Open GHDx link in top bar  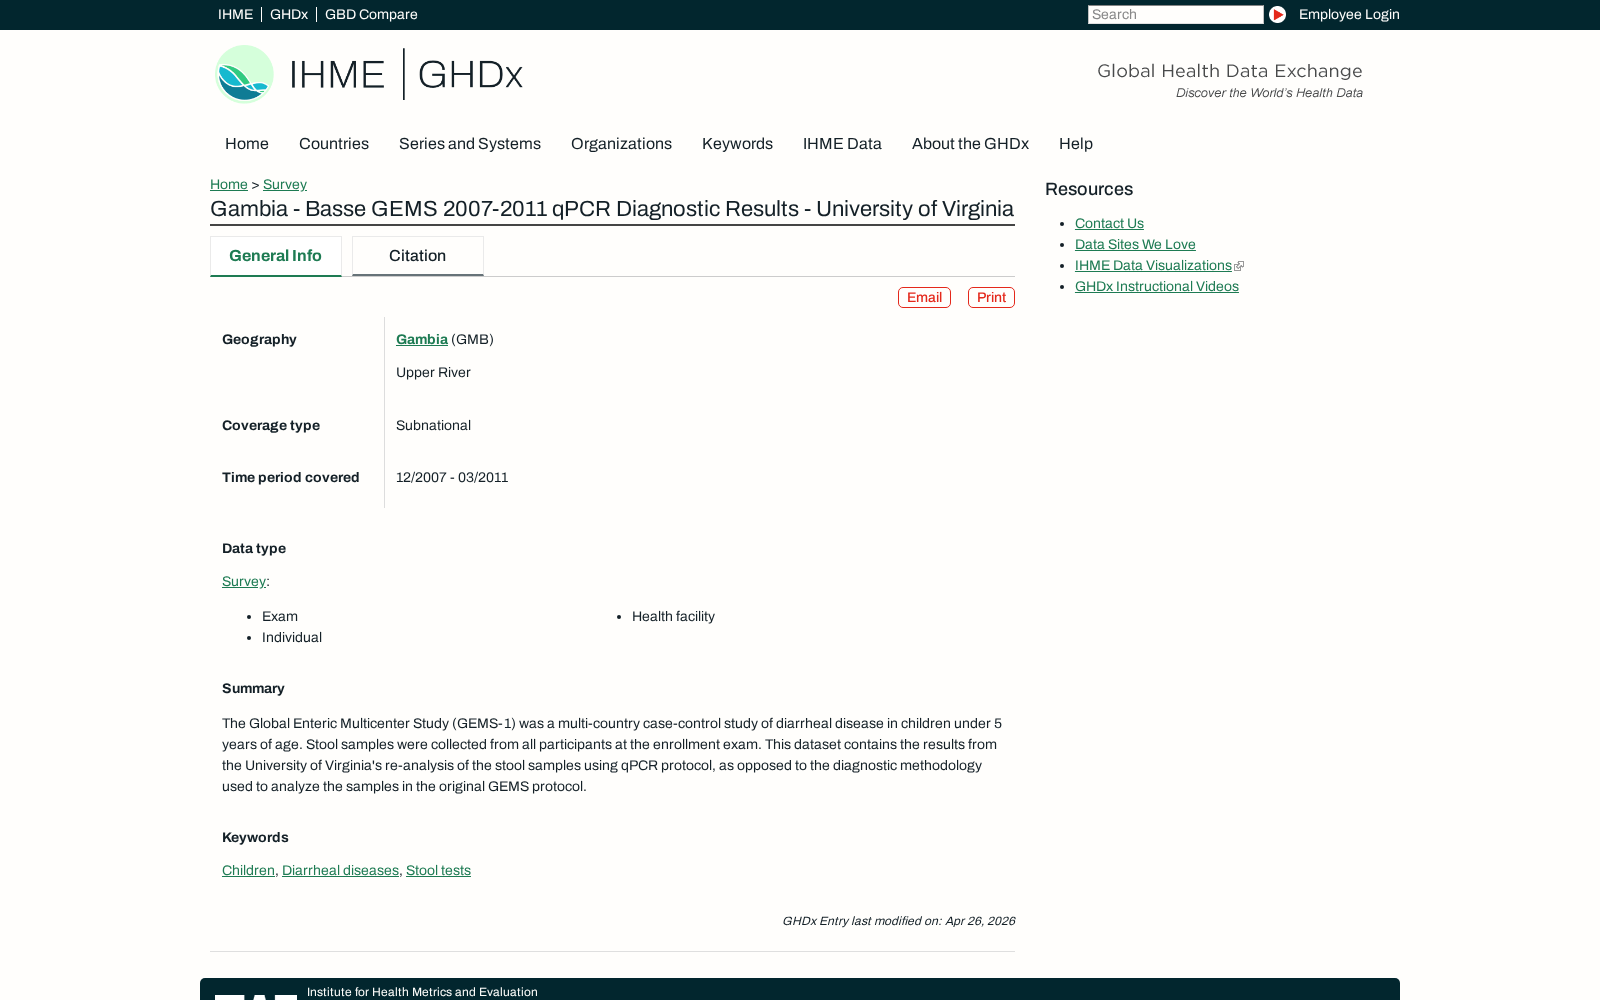(289, 14)
